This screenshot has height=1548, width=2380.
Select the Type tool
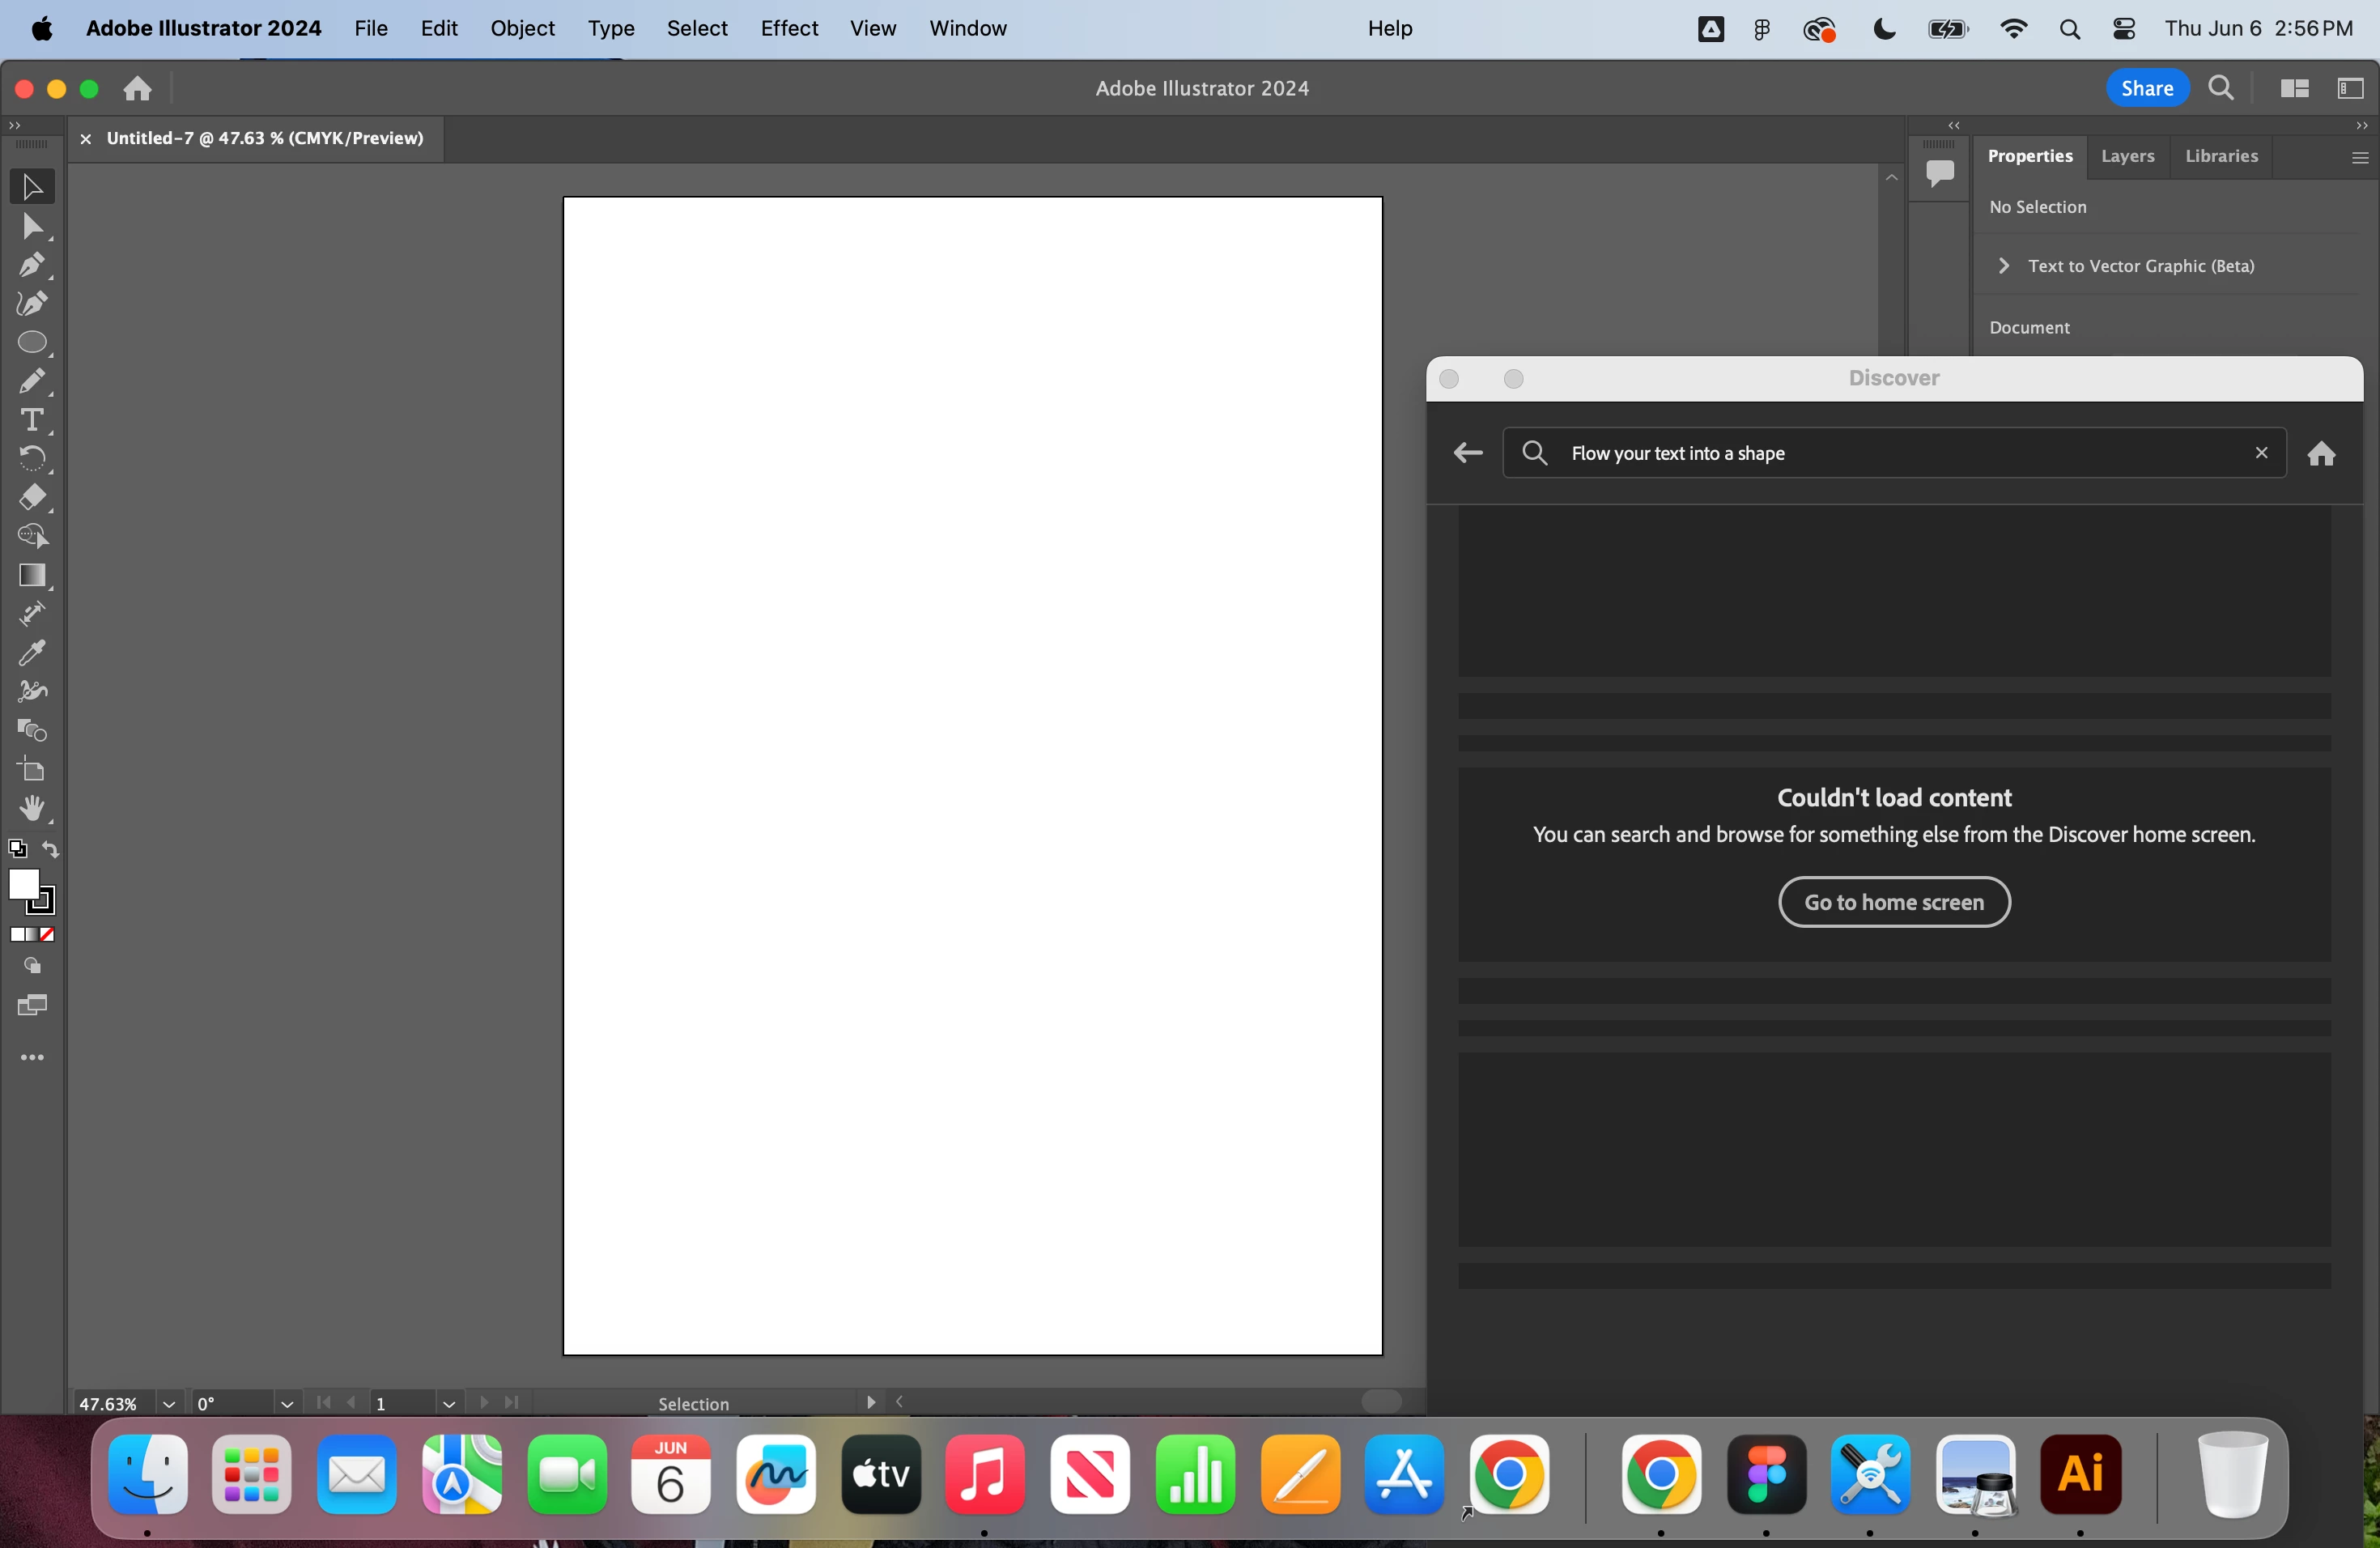pyautogui.click(x=32, y=420)
